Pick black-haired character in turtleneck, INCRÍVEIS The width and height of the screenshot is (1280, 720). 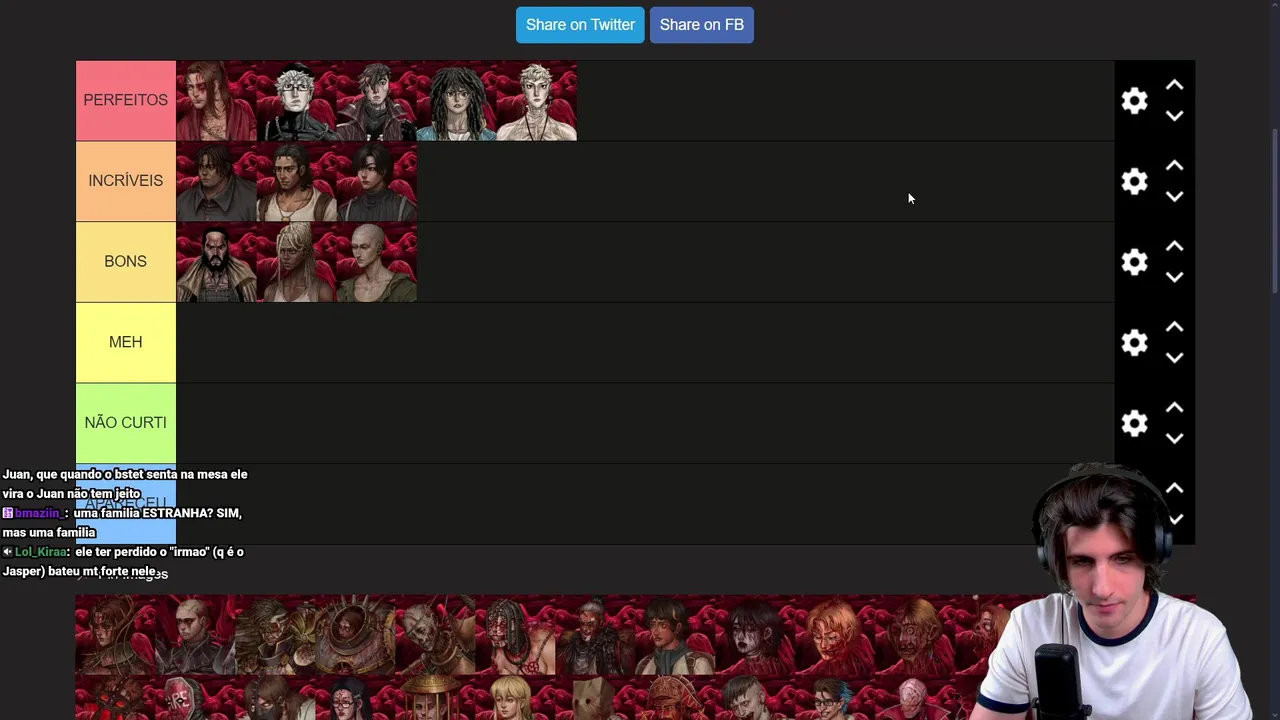(x=376, y=181)
